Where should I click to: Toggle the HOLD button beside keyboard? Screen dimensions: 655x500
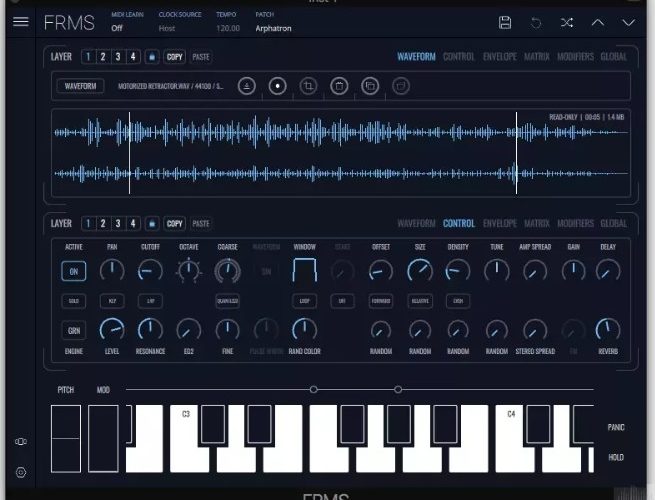pyautogui.click(x=616, y=457)
